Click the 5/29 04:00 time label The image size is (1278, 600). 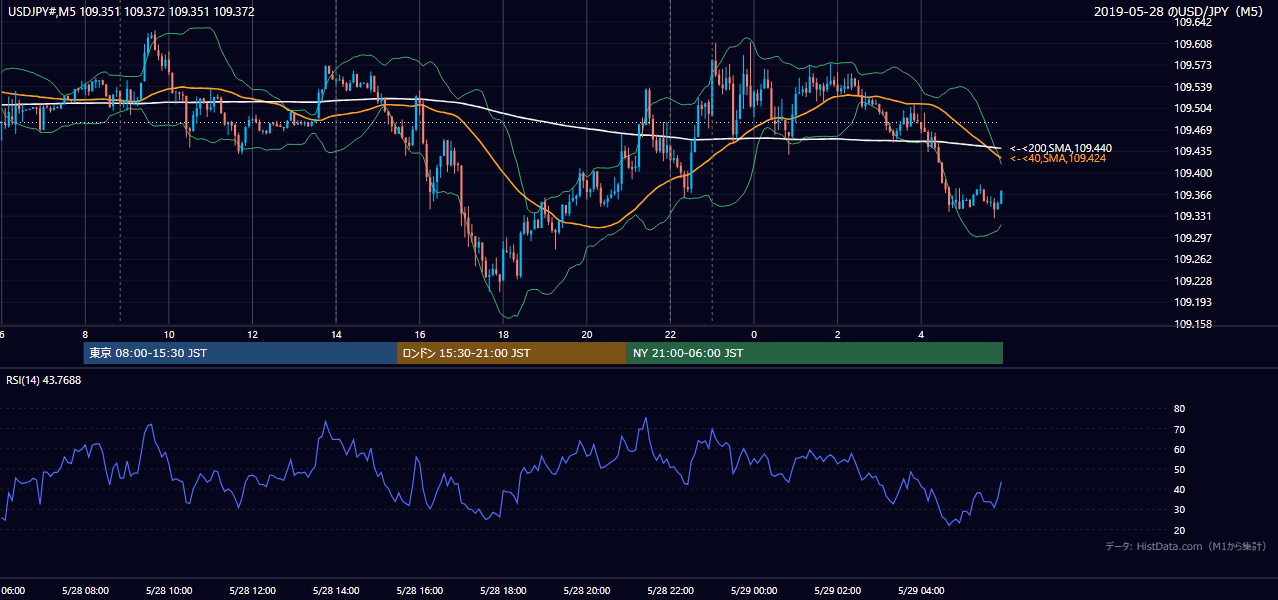(x=921, y=590)
